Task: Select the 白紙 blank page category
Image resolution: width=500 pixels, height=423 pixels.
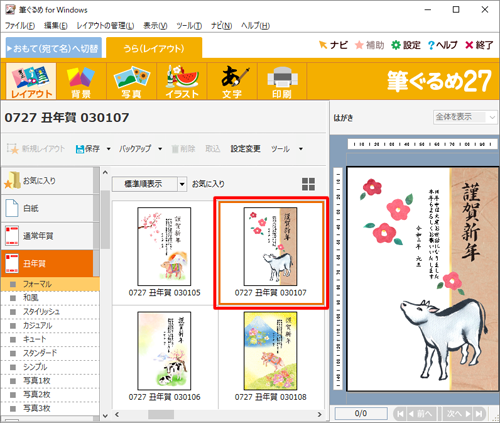Action: pos(48,208)
